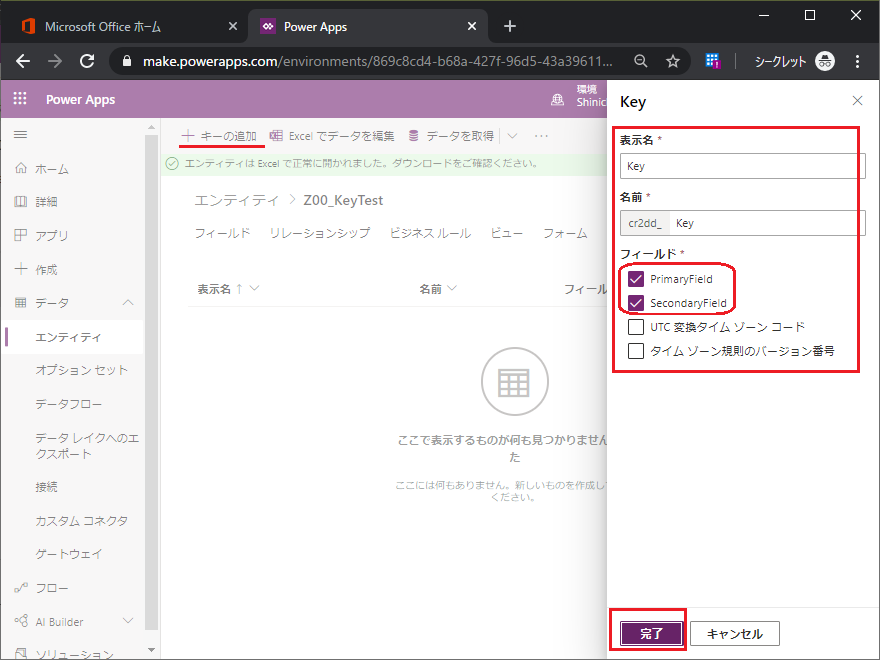Click Edit data in Excel command
Viewport: 880px width, 660px height.
pos(332,136)
